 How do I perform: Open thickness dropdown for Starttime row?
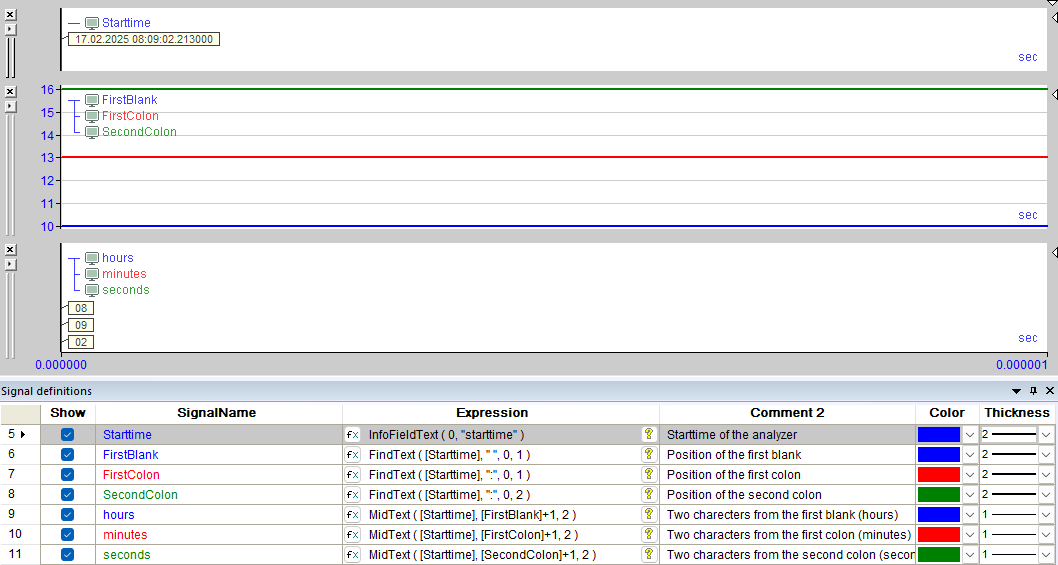(1046, 435)
